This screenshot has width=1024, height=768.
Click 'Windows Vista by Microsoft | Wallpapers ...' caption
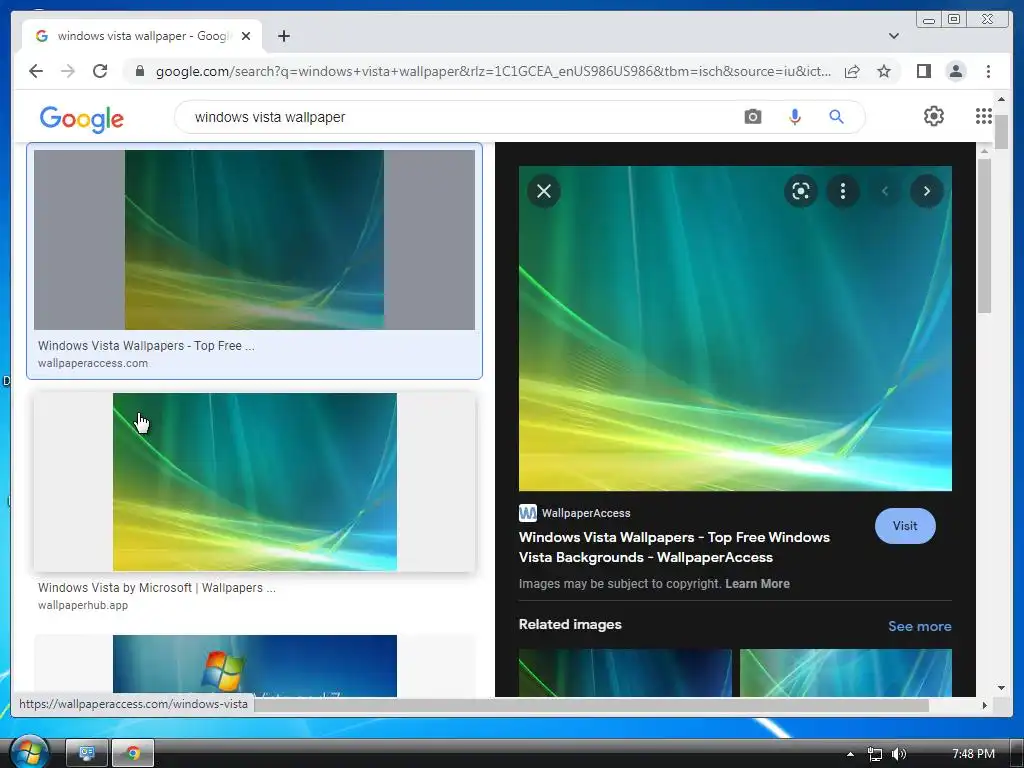point(157,588)
